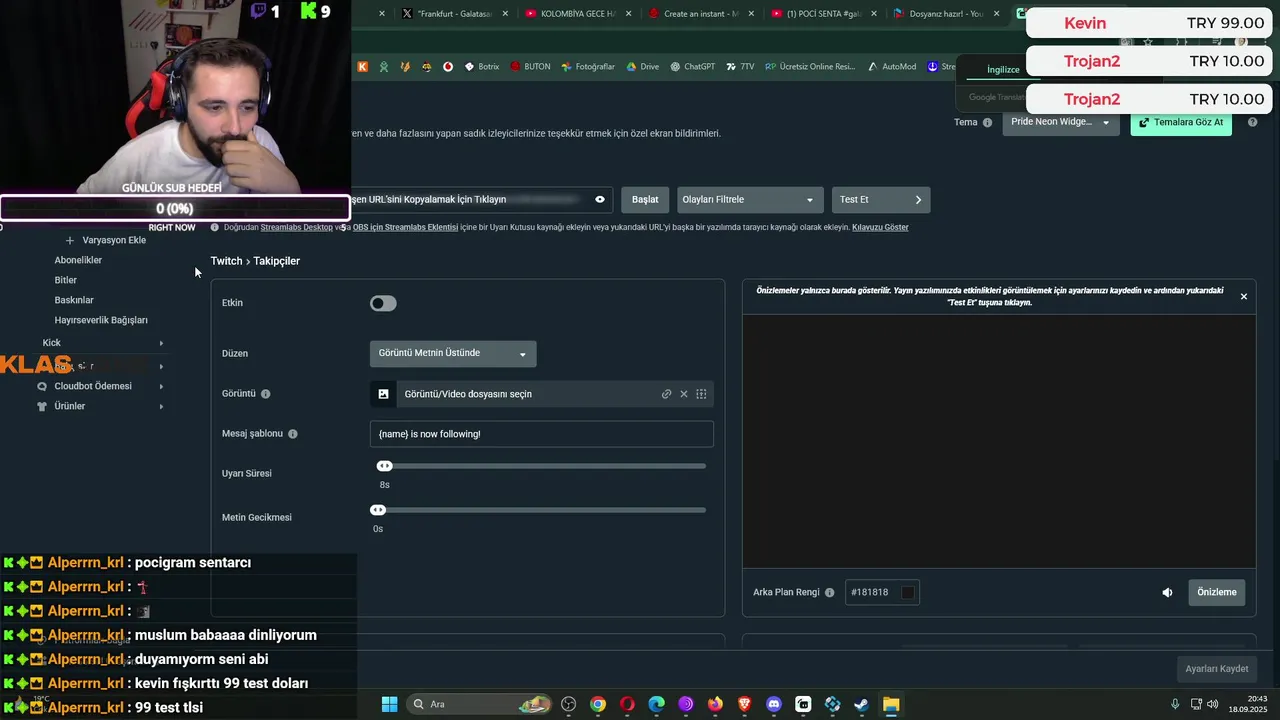
Task: Click the info icon next to Görüntü
Action: pyautogui.click(x=266, y=394)
